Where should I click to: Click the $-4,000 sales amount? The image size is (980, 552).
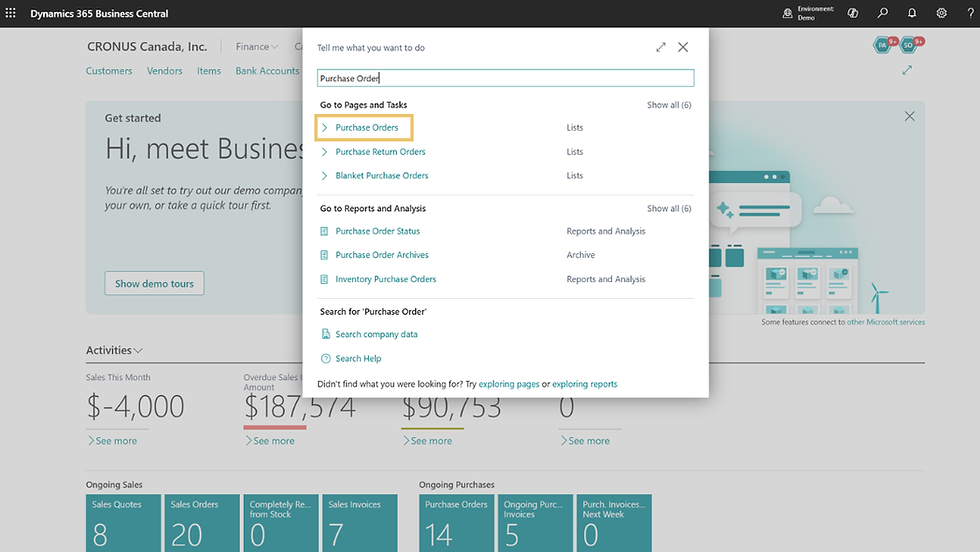point(135,406)
